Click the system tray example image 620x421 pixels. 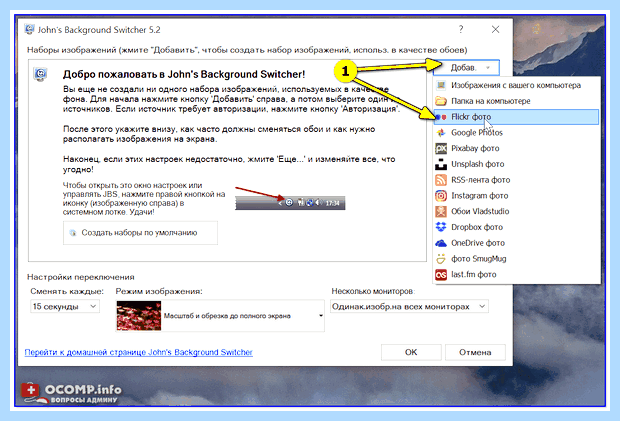290,203
